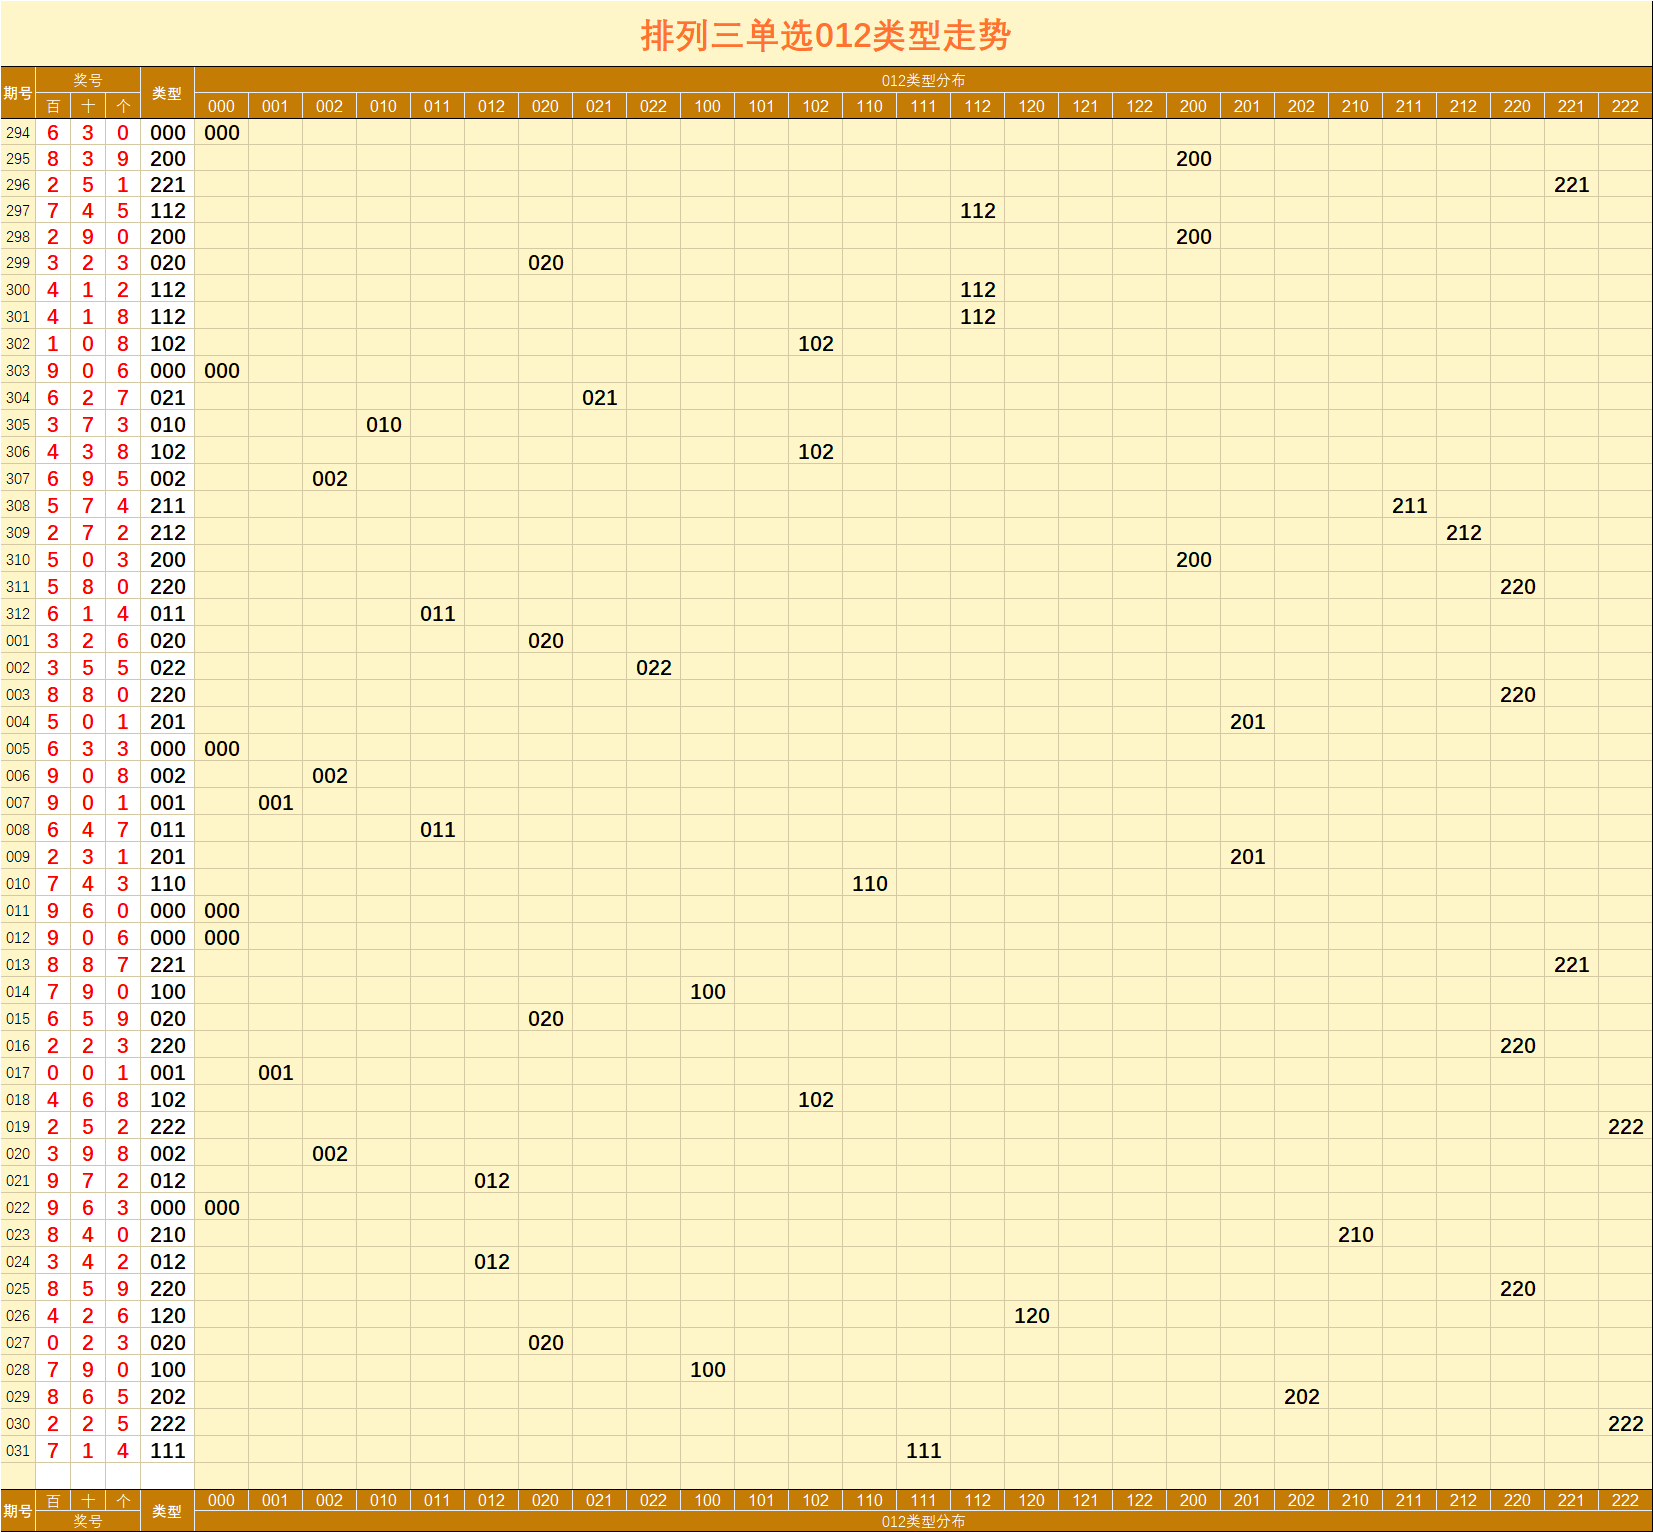Click distribution cell 011 in row 312
Screen dimensions: 1653x1532
437,614
